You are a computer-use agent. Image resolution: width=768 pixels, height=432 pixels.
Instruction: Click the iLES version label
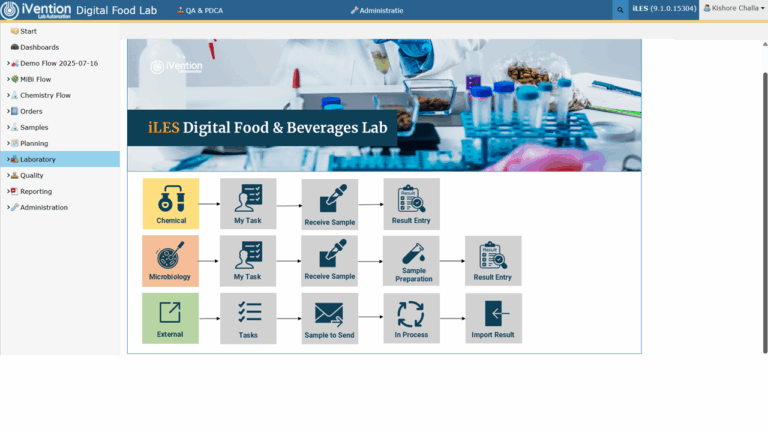click(x=664, y=8)
